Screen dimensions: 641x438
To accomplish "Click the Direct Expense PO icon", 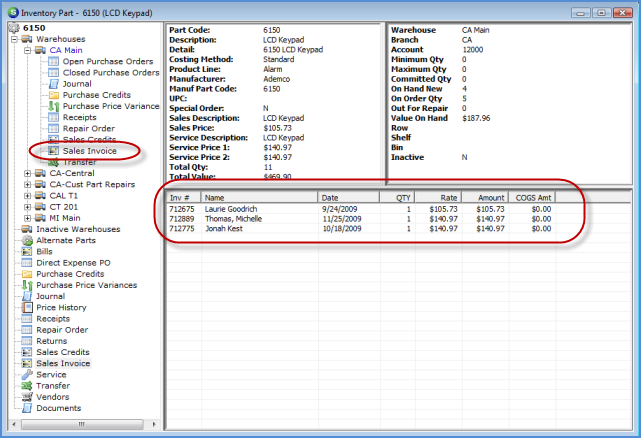I will point(27,262).
